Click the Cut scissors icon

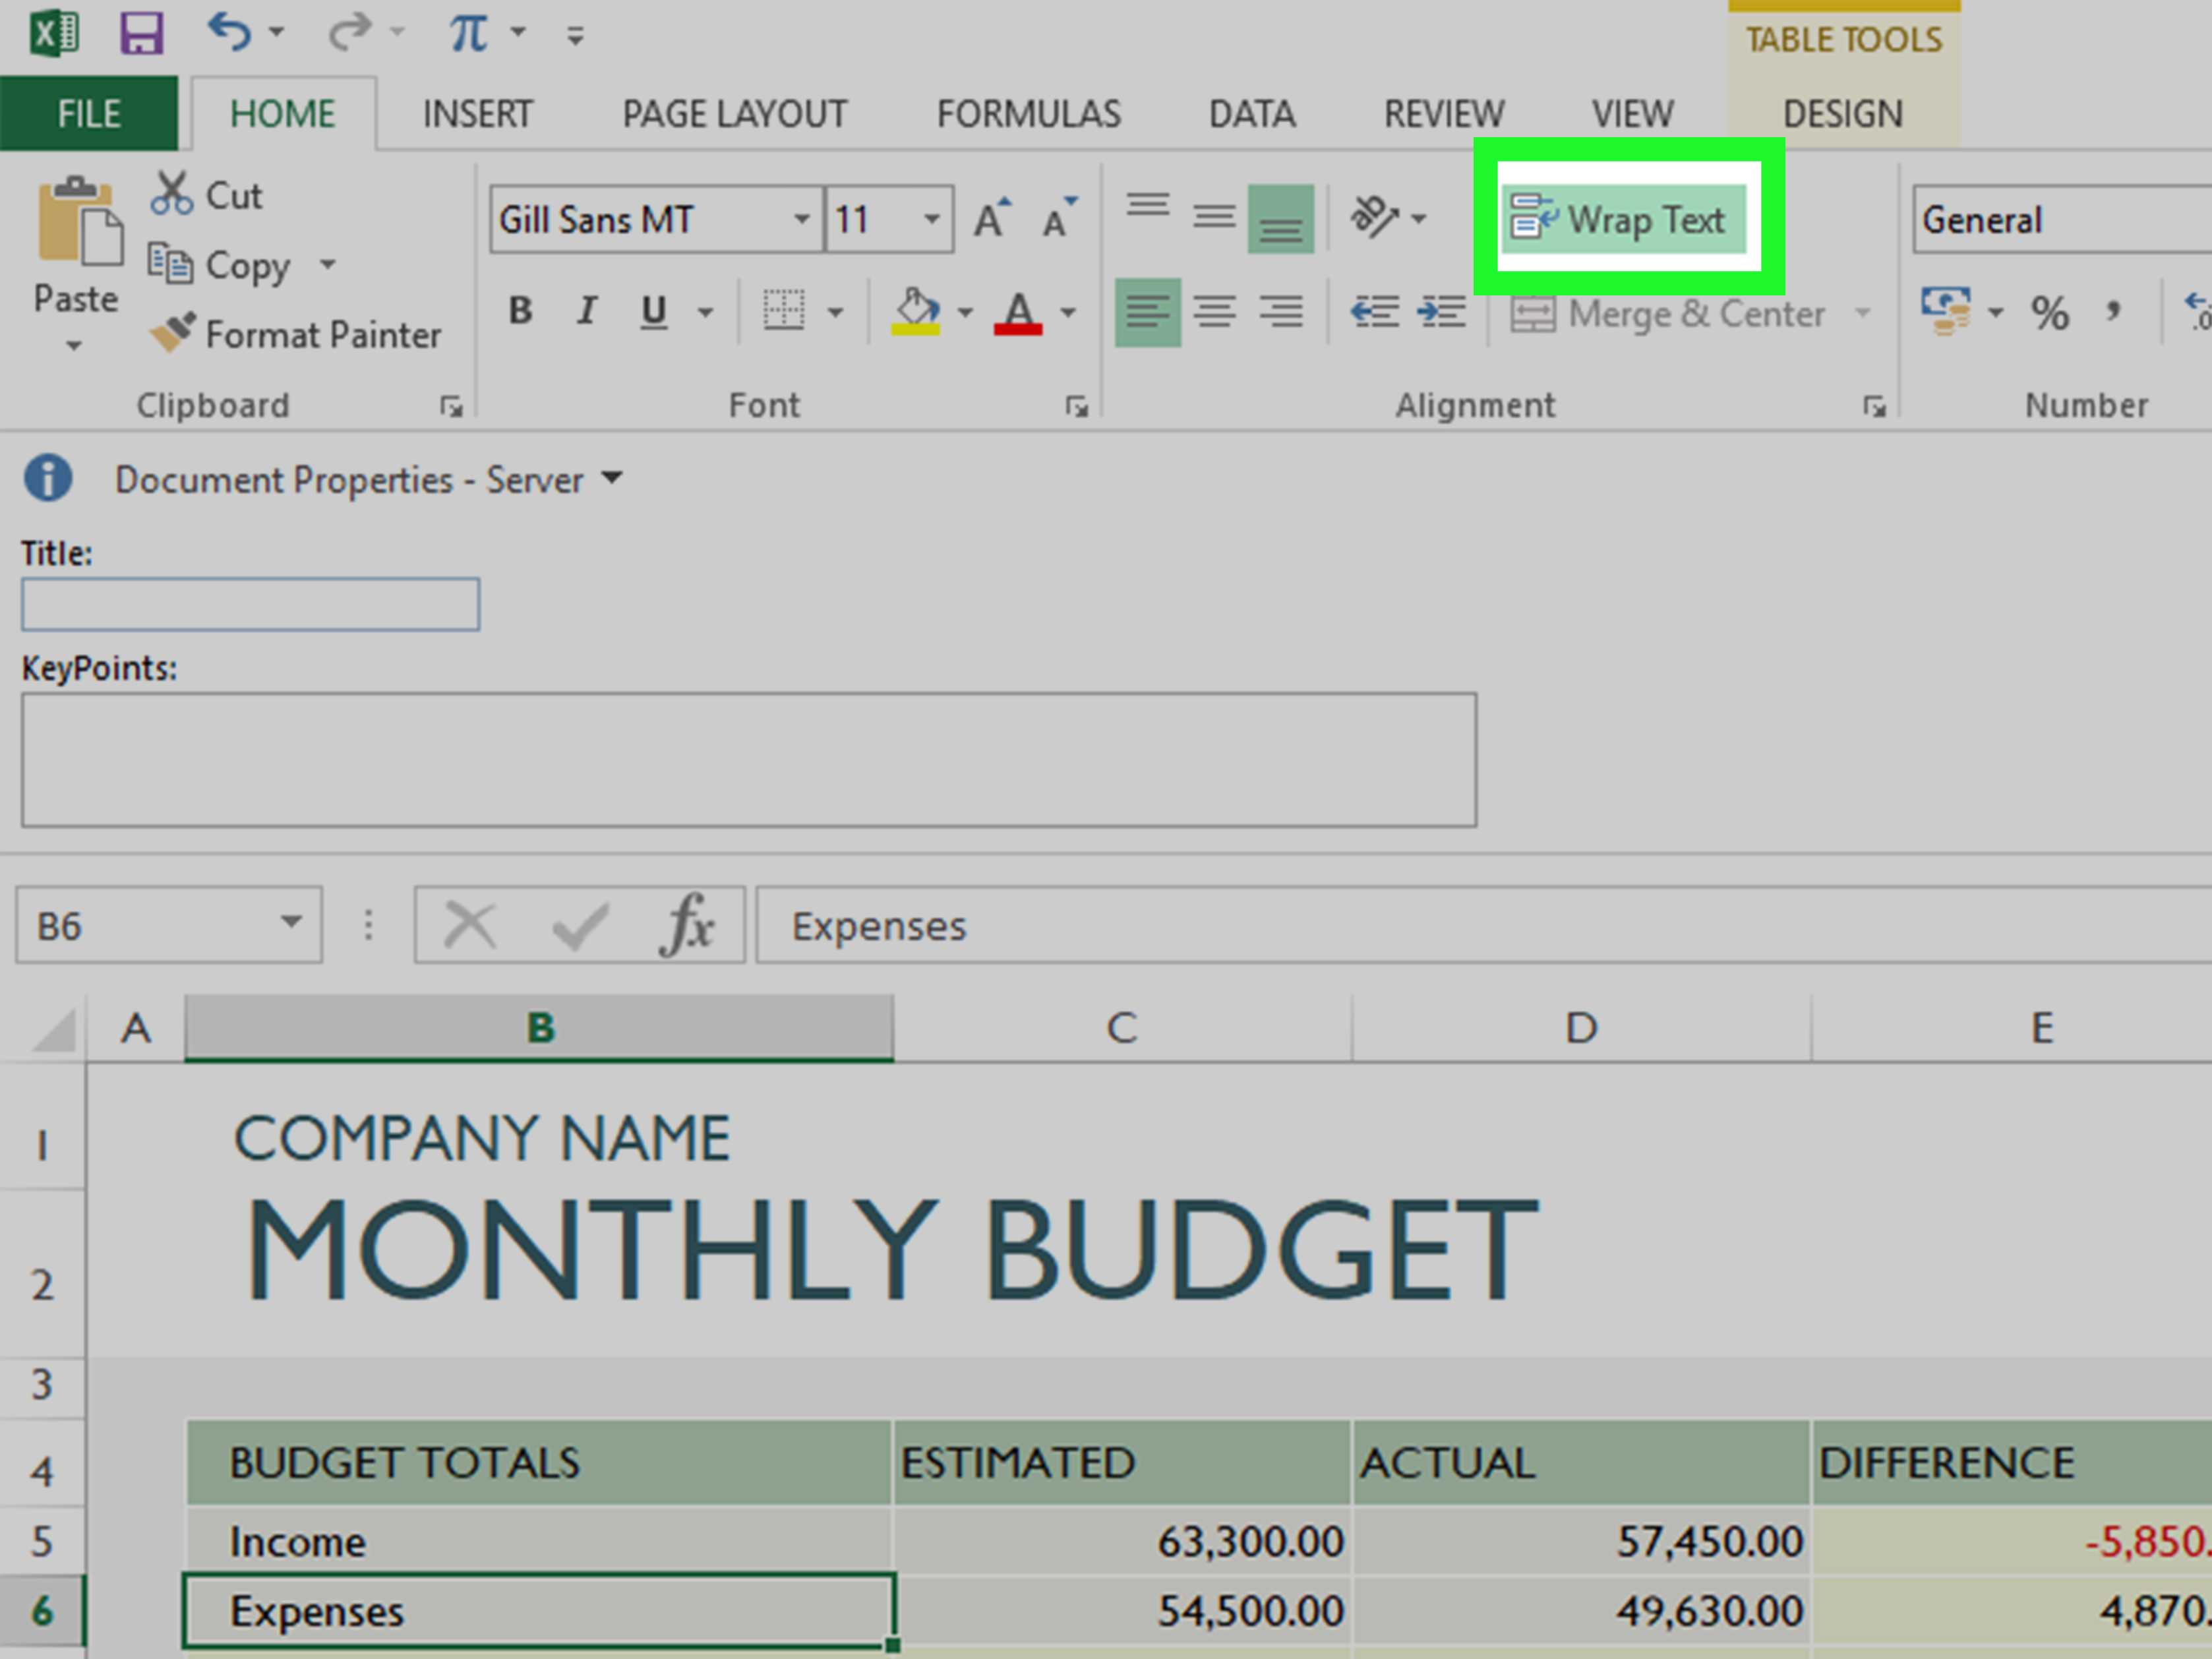[x=171, y=194]
